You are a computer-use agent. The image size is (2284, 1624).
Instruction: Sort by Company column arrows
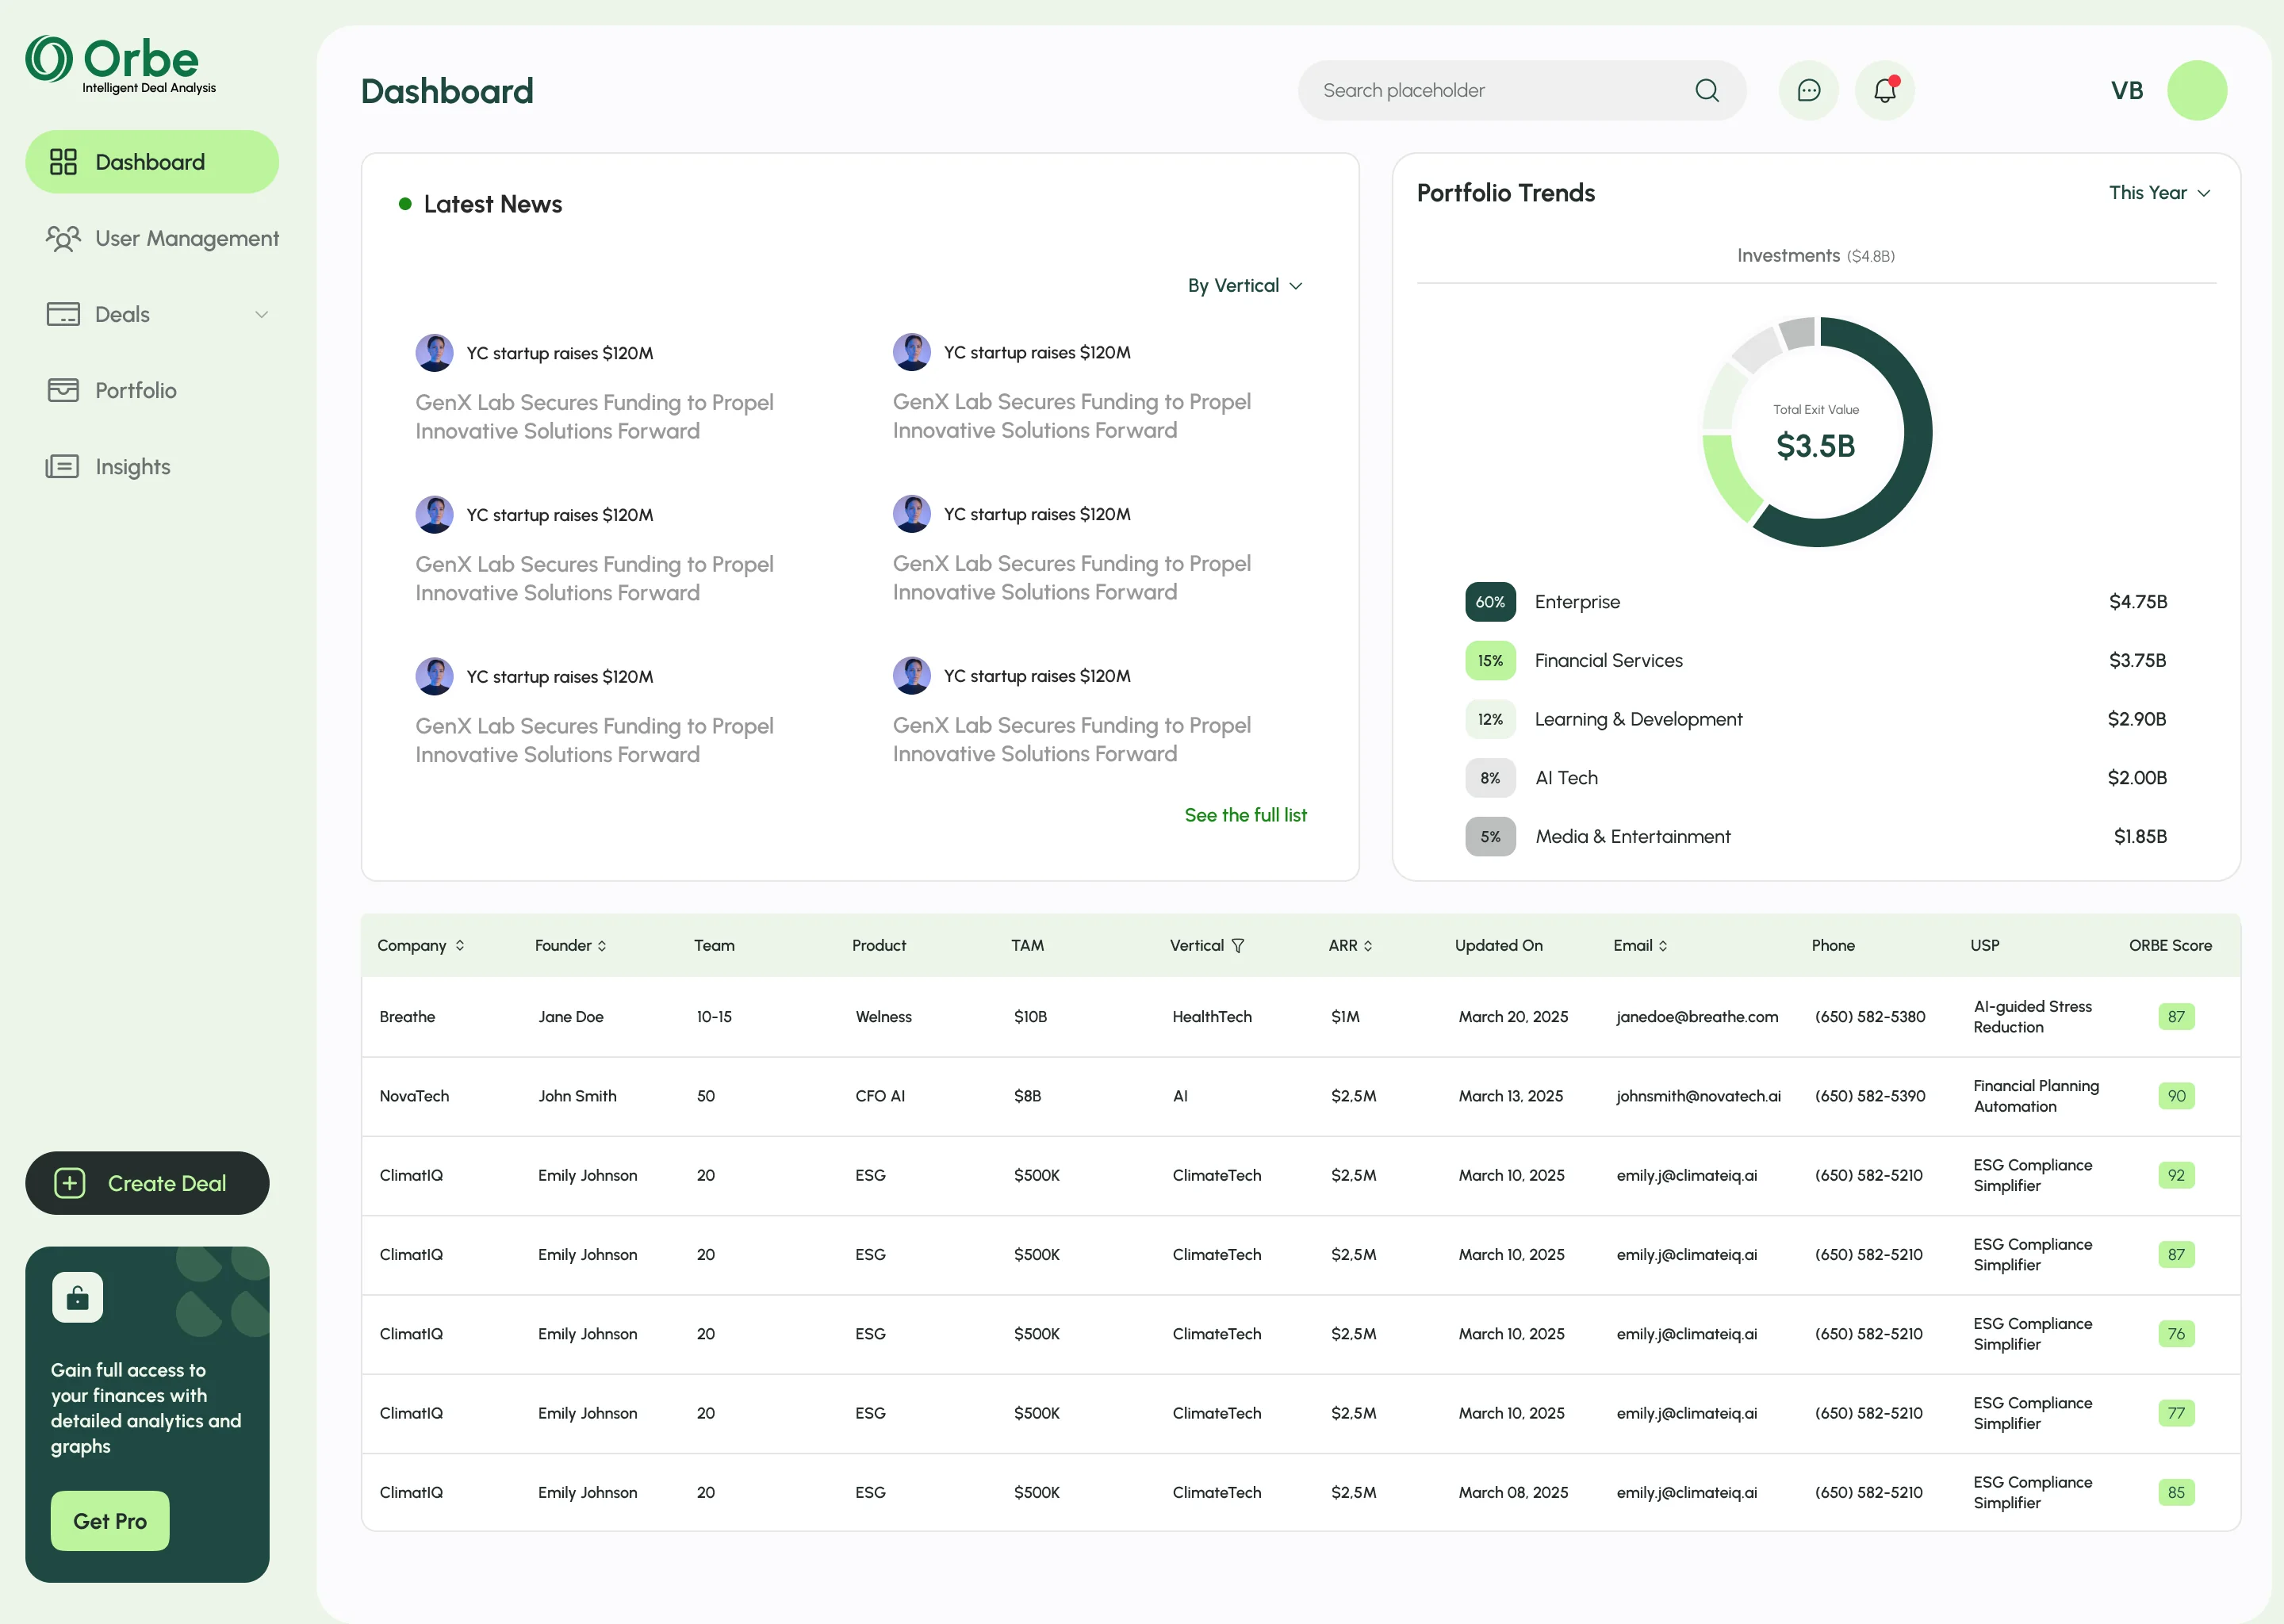(x=460, y=945)
